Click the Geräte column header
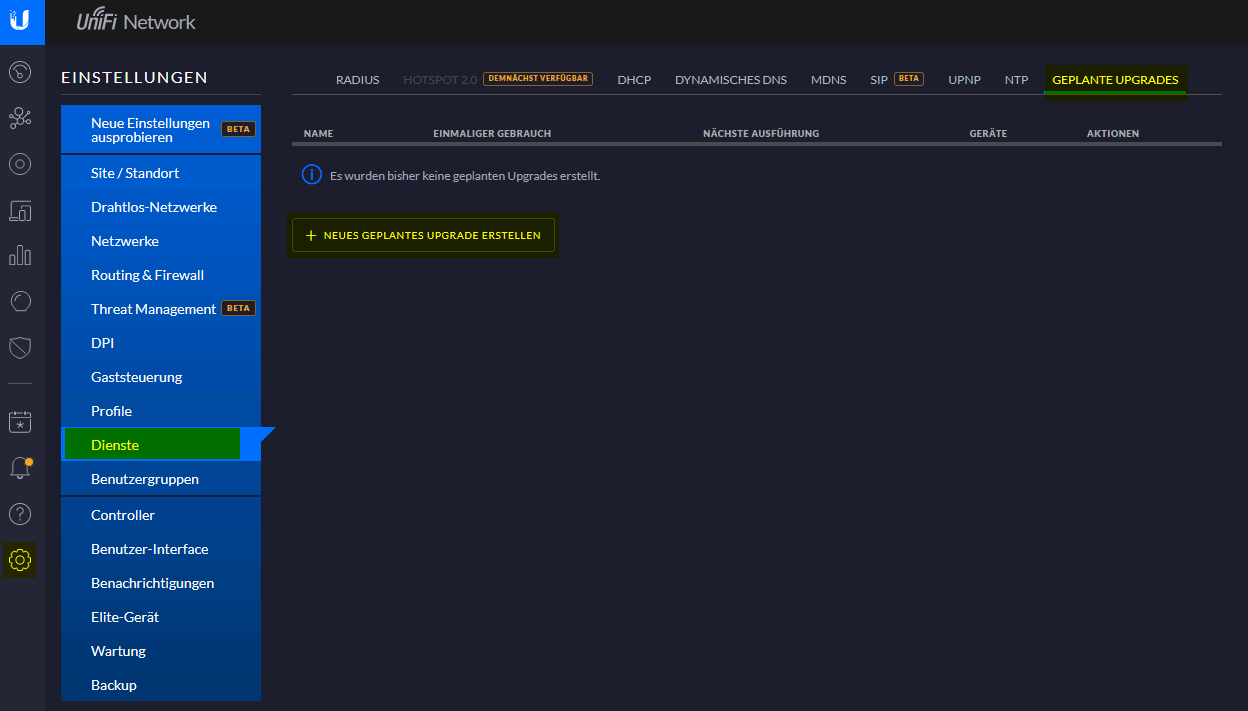 (x=988, y=134)
